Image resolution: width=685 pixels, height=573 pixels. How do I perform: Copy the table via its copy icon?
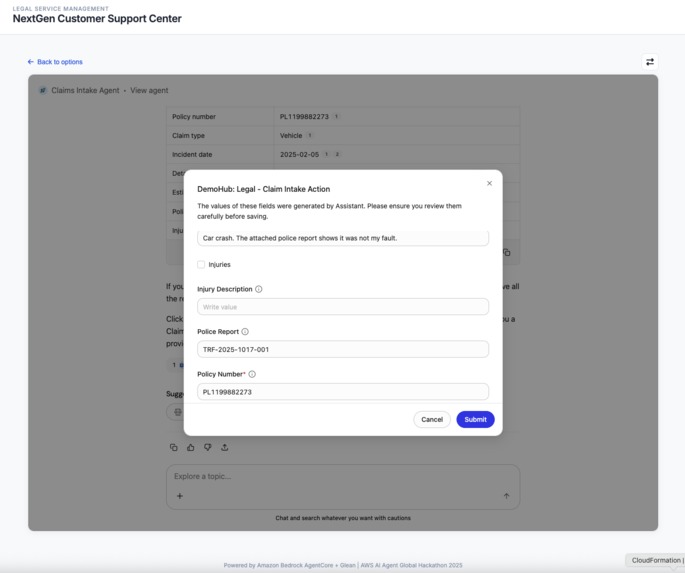coord(506,252)
